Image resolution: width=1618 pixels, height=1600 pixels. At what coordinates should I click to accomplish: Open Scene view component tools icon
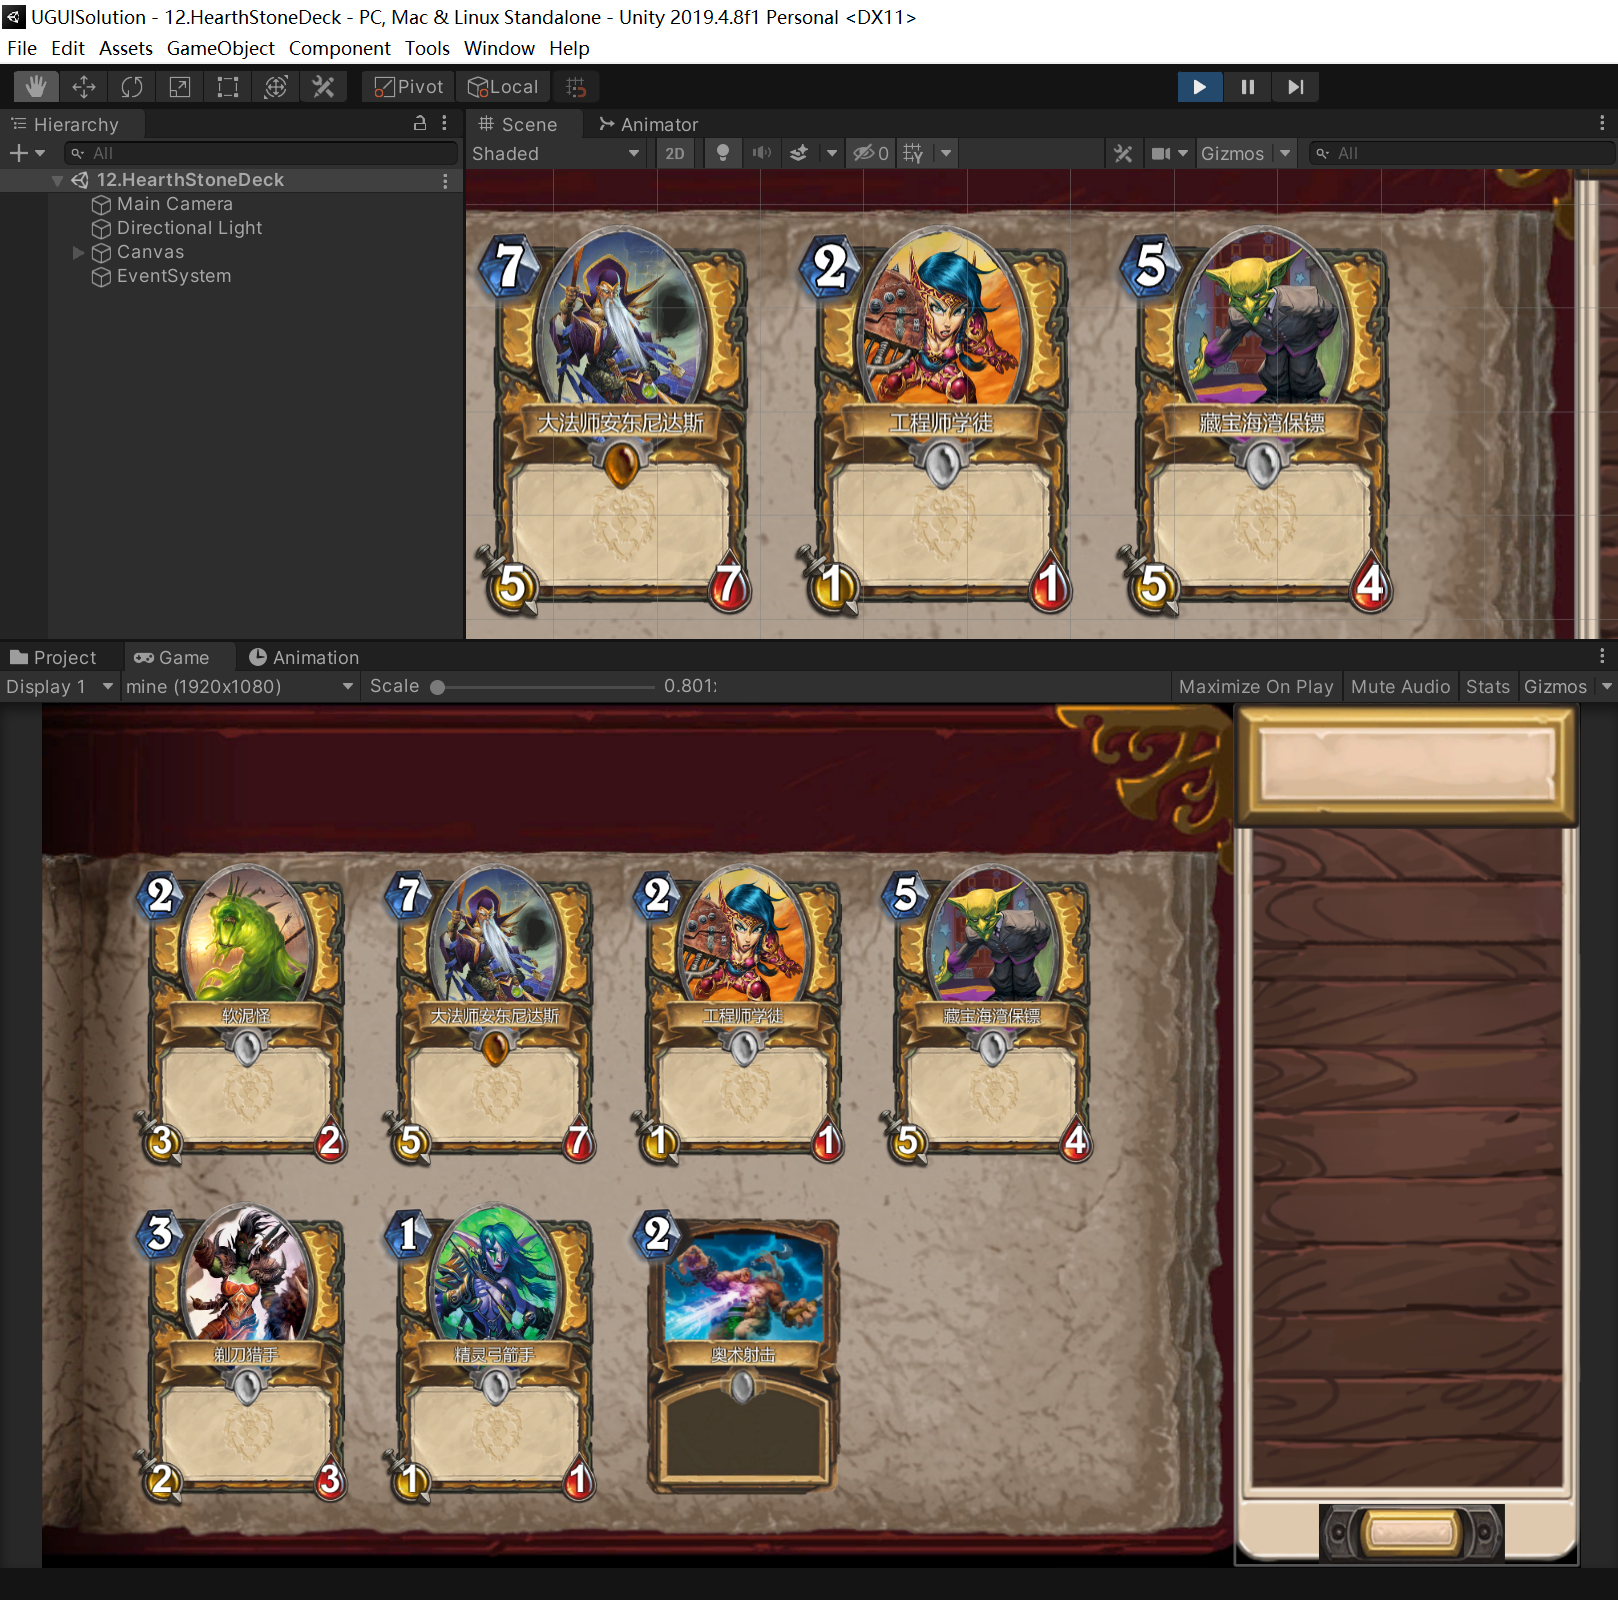coord(1124,153)
